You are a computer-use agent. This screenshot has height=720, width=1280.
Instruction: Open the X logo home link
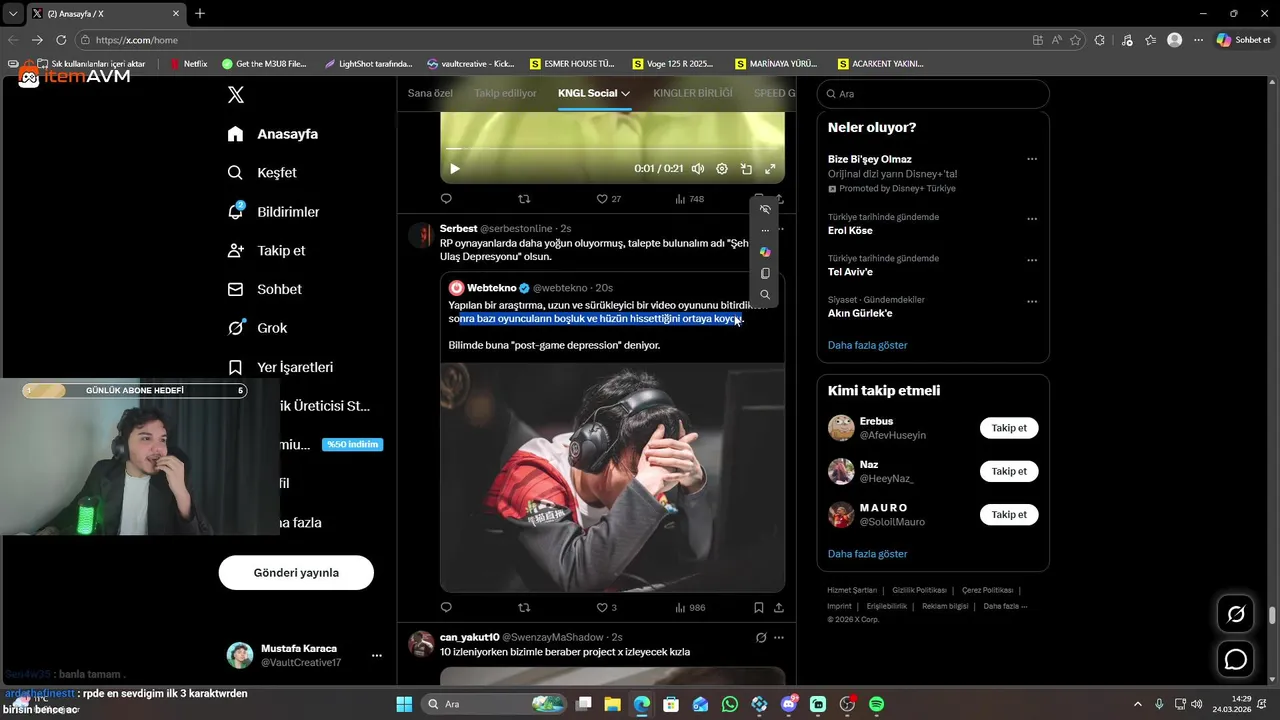(235, 95)
